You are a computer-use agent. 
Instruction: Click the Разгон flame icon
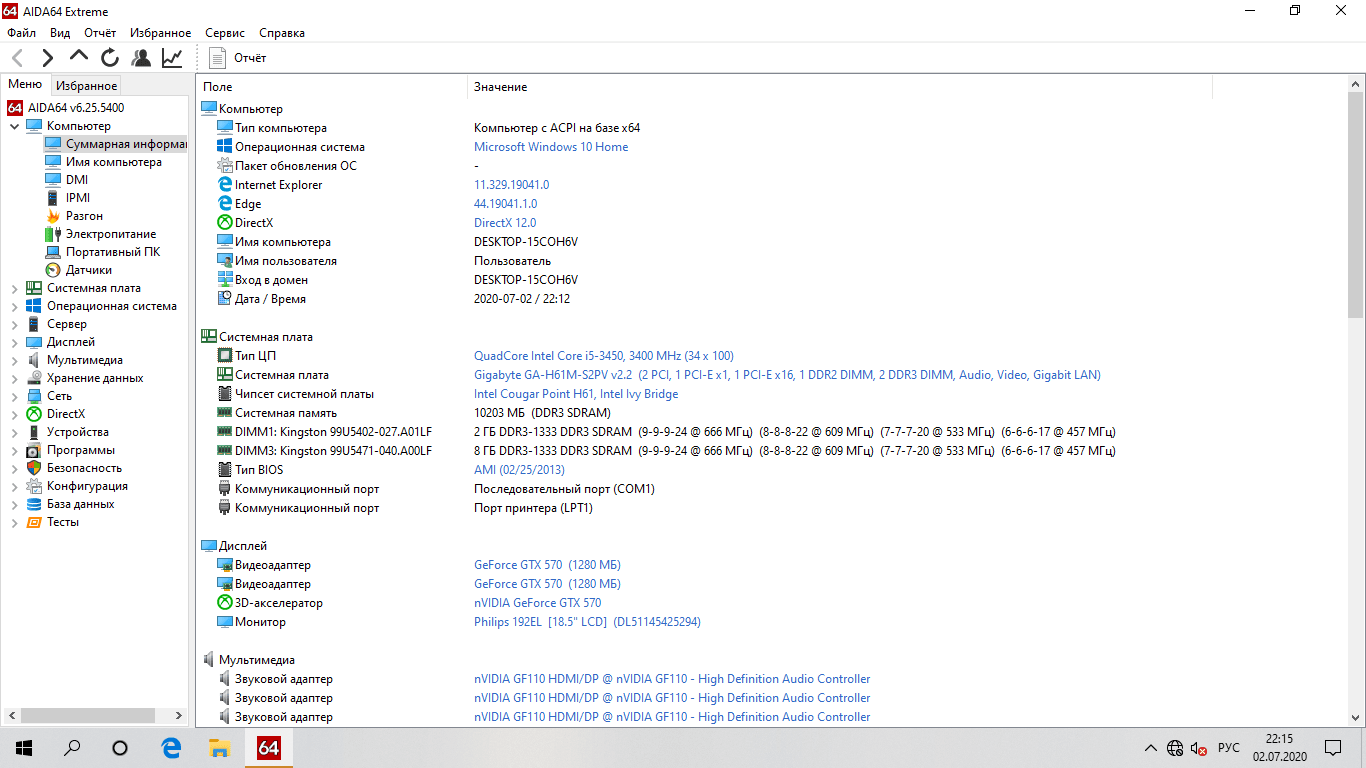[53, 216]
